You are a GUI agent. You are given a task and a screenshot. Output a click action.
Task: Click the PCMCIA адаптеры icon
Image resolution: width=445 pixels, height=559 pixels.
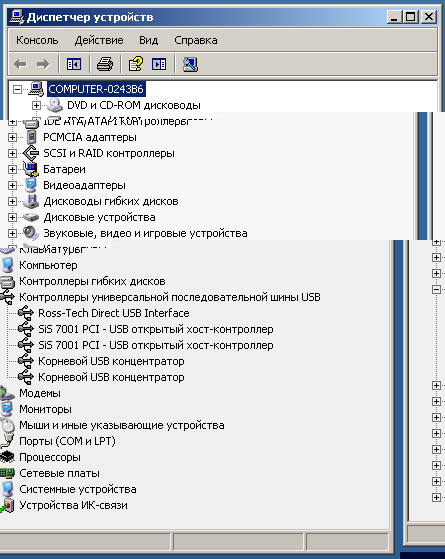(x=32, y=137)
